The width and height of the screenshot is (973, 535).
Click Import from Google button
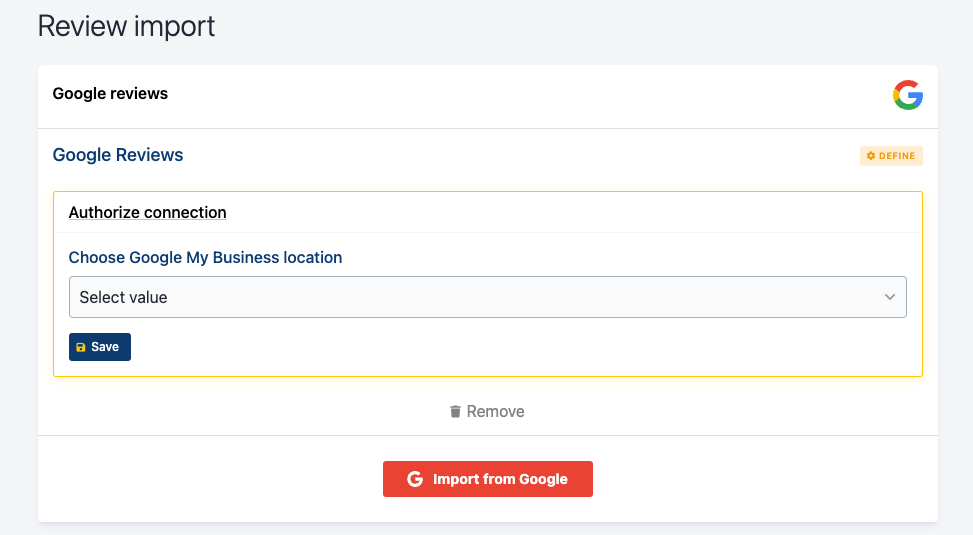(488, 479)
